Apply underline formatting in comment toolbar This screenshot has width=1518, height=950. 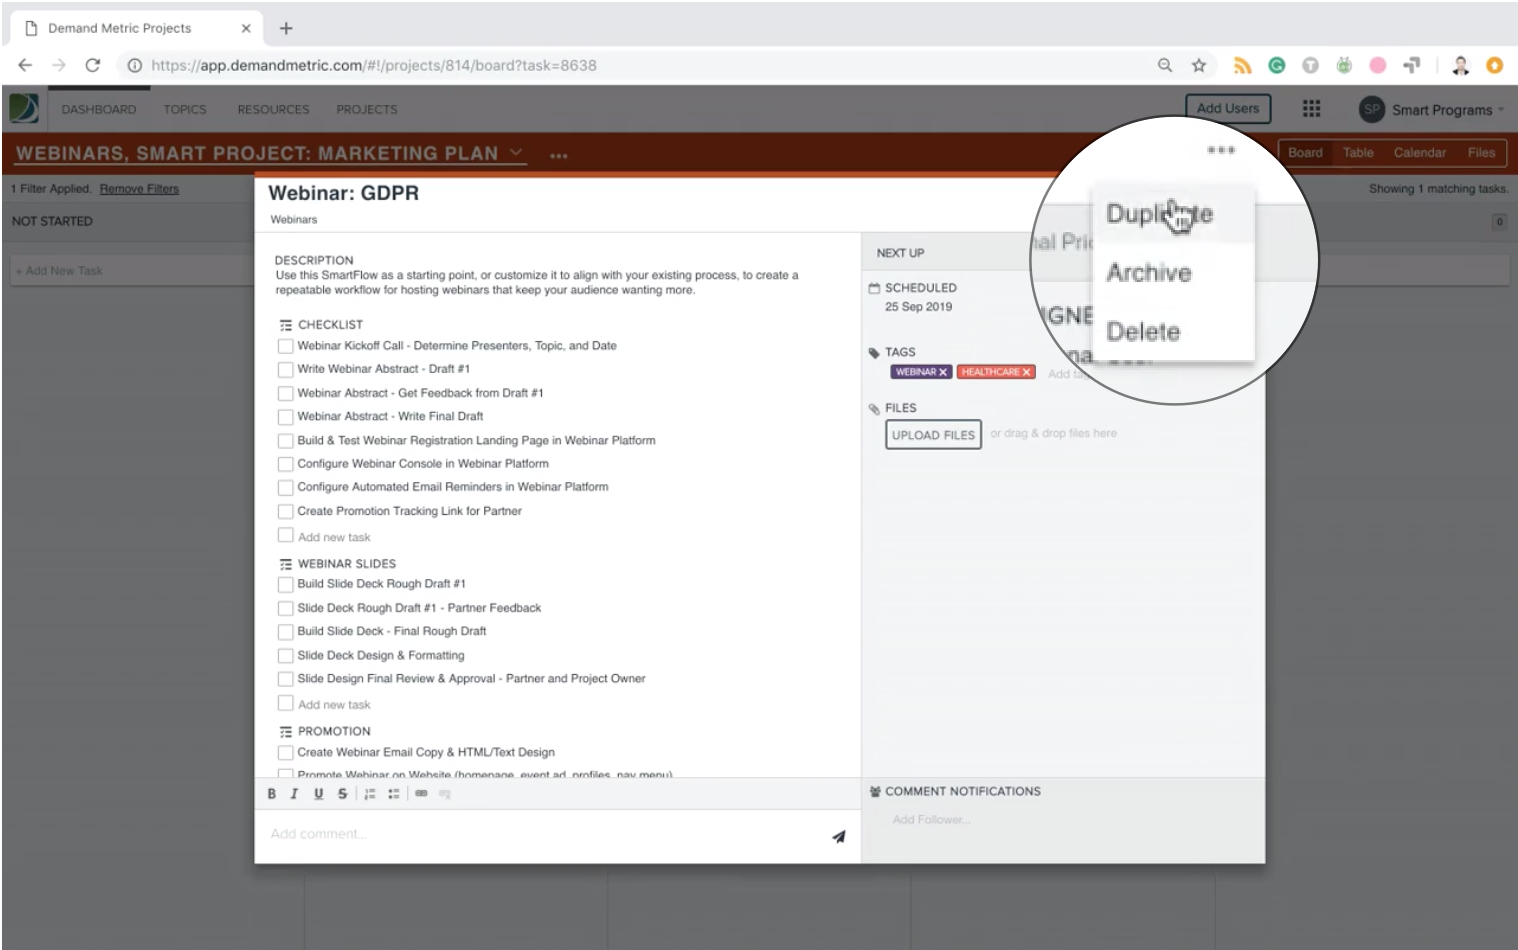pos(318,794)
